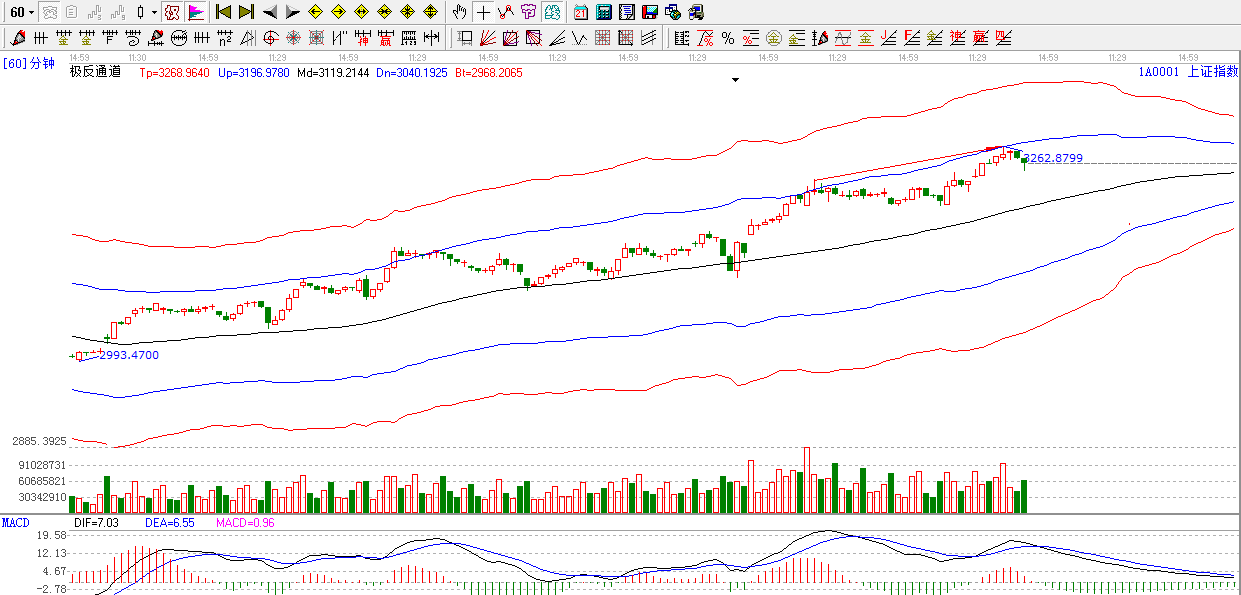Open the 60-minute period dropdown
The width and height of the screenshot is (1241, 595).
click(21, 12)
